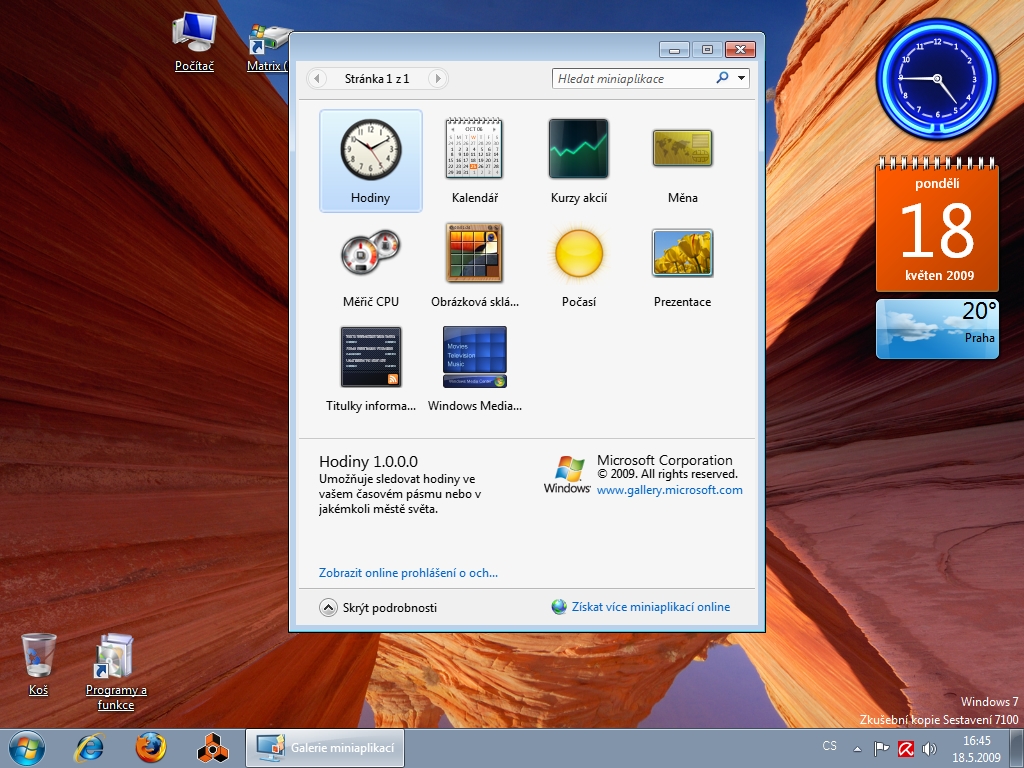
Task: Go to next gadget page
Action: pos(438,78)
